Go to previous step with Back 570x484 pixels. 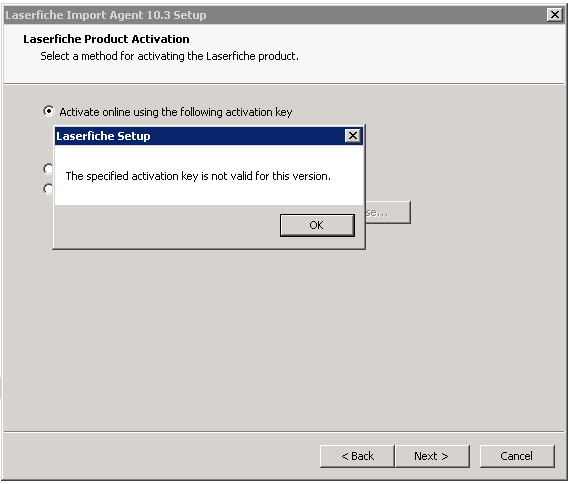pos(357,456)
